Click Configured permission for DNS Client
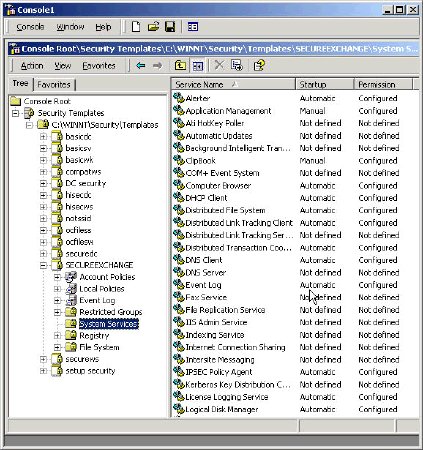This screenshot has height=450, width=423. click(378, 260)
